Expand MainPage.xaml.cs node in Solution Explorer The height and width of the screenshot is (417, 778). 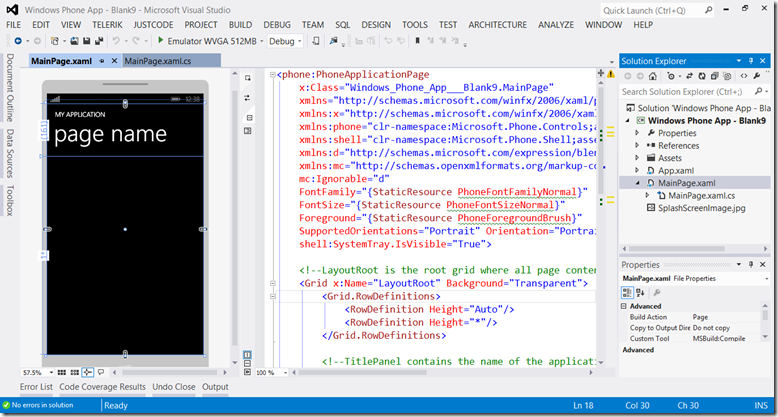(x=648, y=196)
